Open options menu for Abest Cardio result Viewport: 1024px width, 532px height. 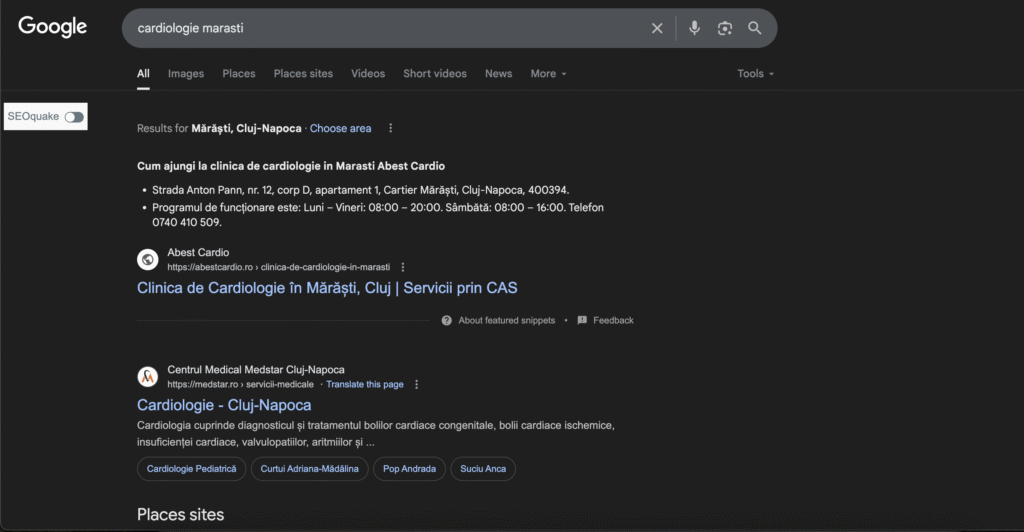403,267
